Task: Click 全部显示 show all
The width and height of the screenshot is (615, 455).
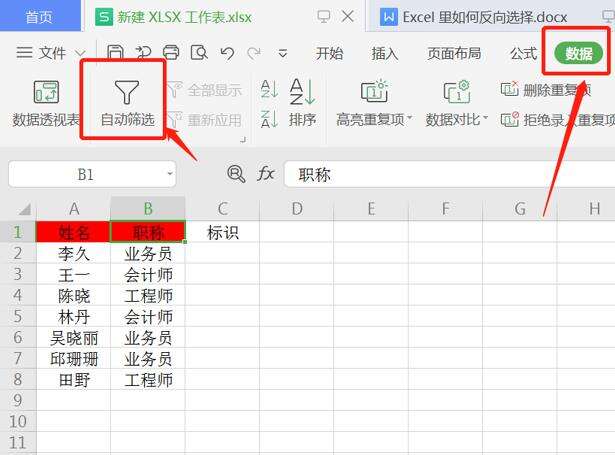Action: tap(205, 90)
